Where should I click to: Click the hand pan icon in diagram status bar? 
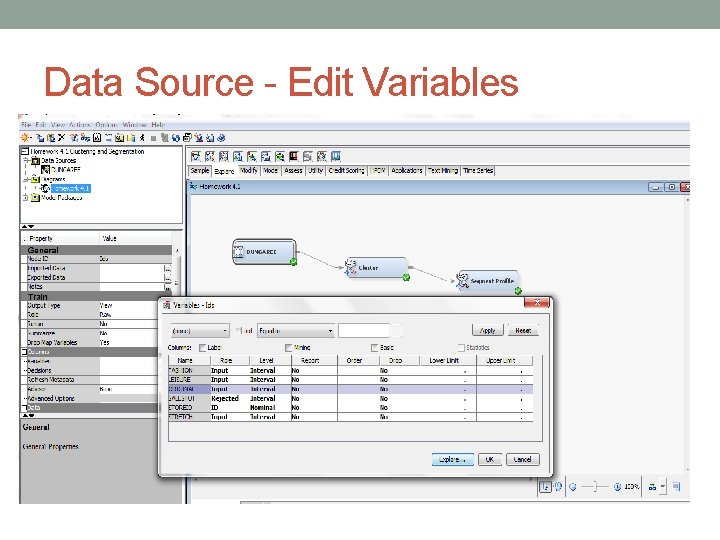(x=558, y=487)
